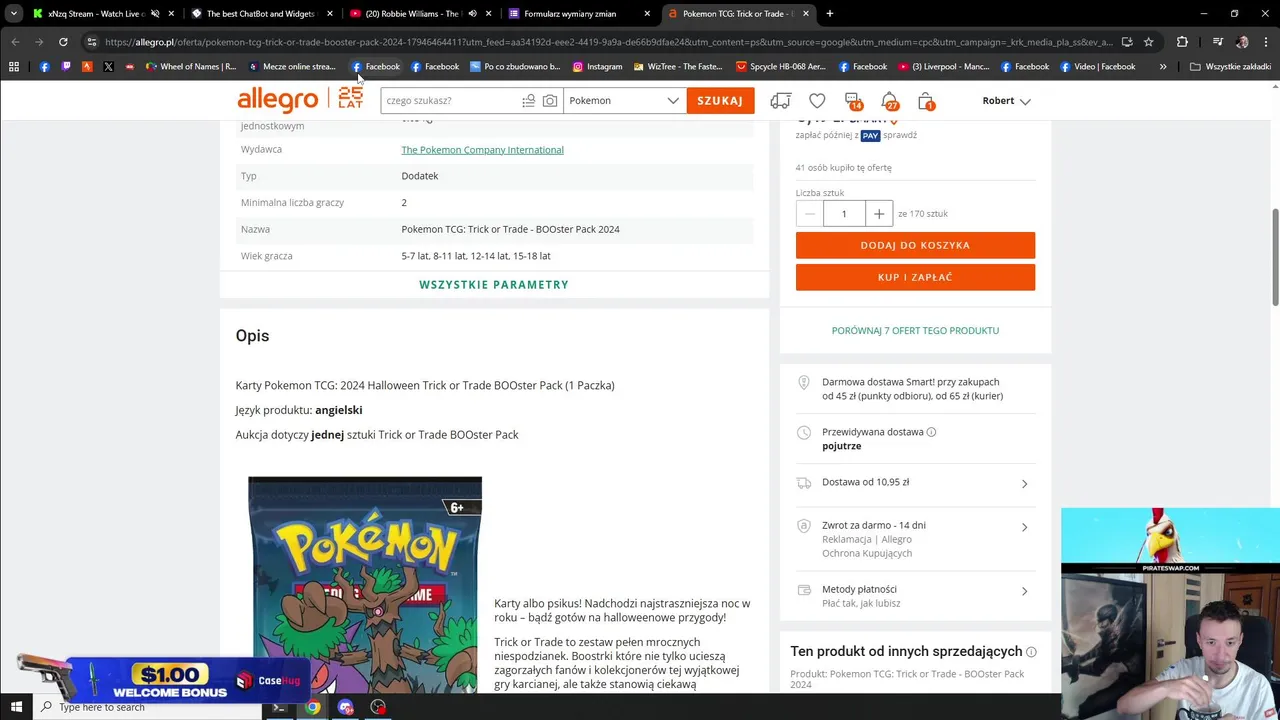Show more bookmarks with the chevron
Screen dimensions: 1280x720
[x=1163, y=67]
